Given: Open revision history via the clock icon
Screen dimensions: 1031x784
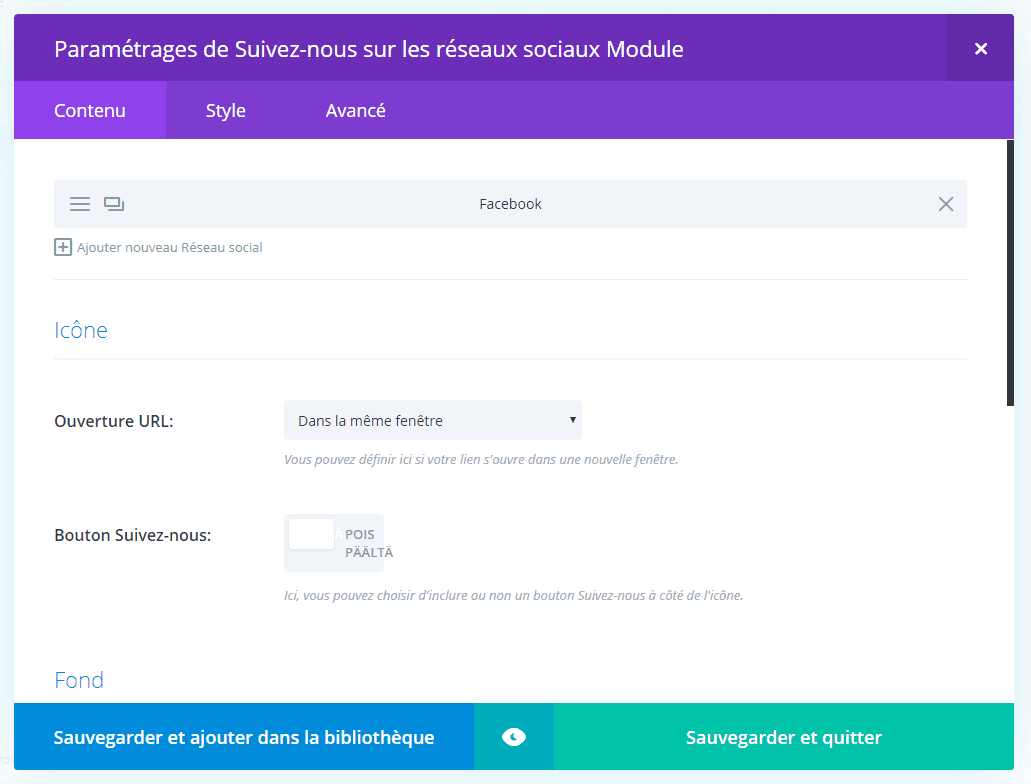Looking at the screenshot, I should (x=513, y=737).
